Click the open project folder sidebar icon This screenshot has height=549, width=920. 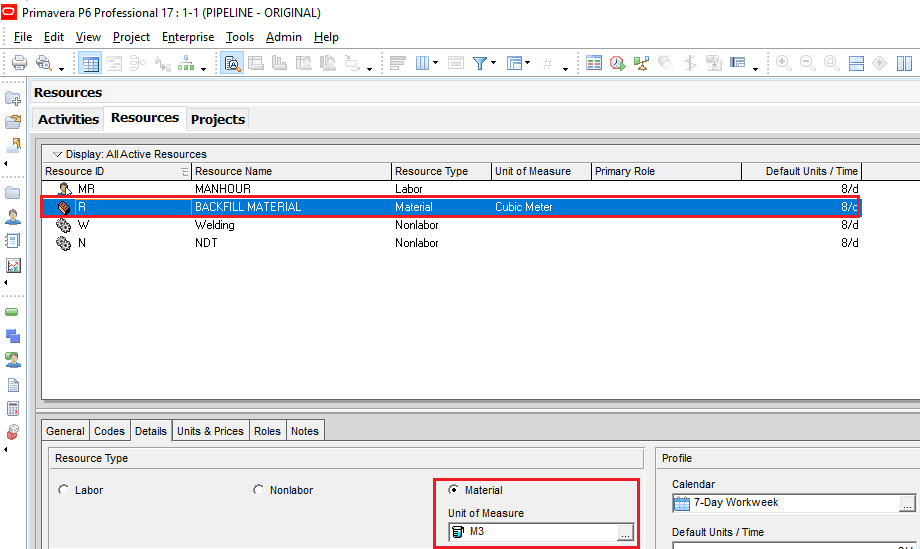[12, 121]
